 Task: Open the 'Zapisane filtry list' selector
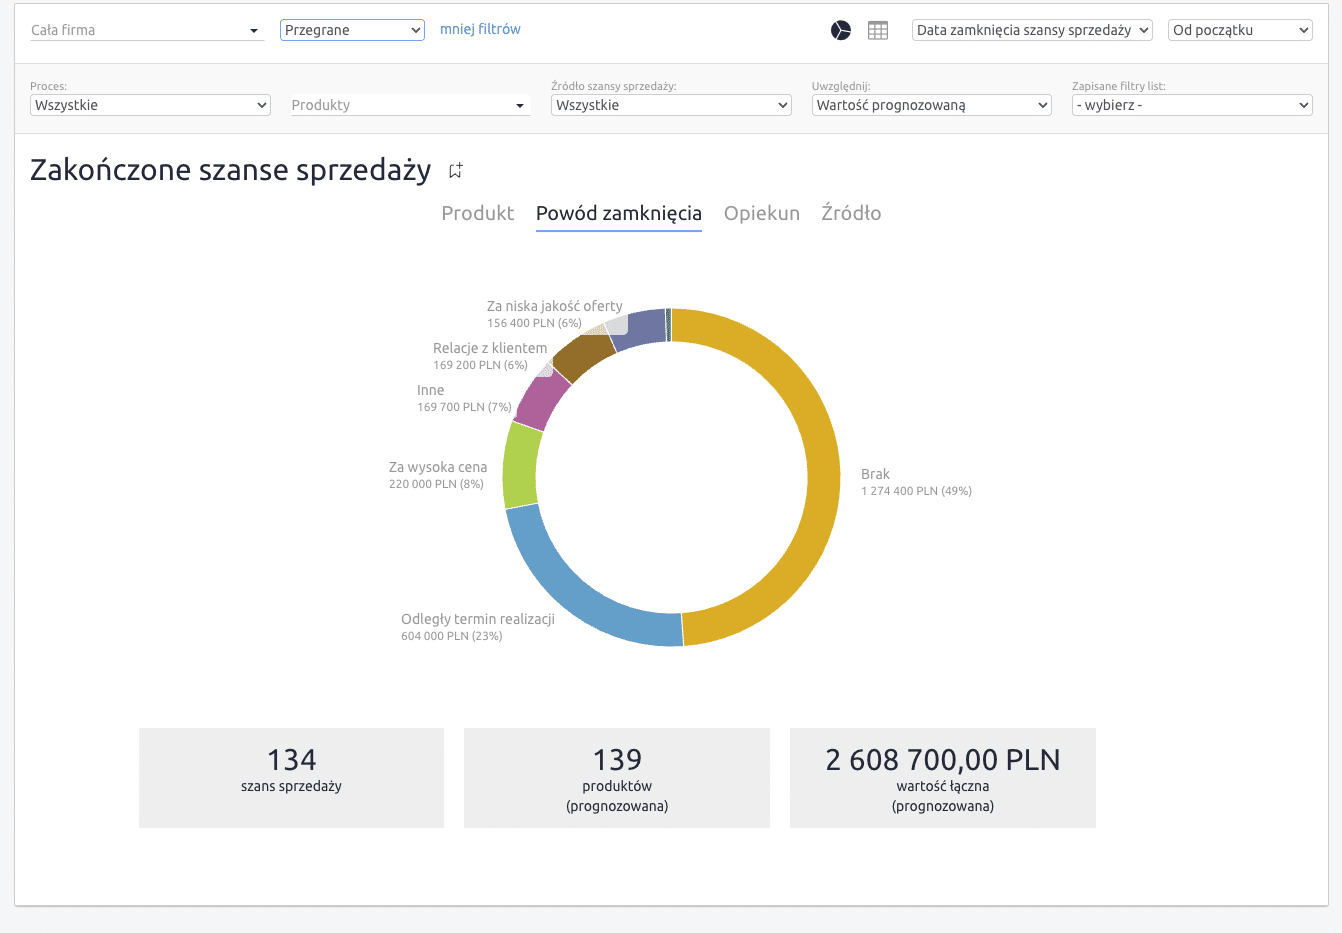(1192, 104)
